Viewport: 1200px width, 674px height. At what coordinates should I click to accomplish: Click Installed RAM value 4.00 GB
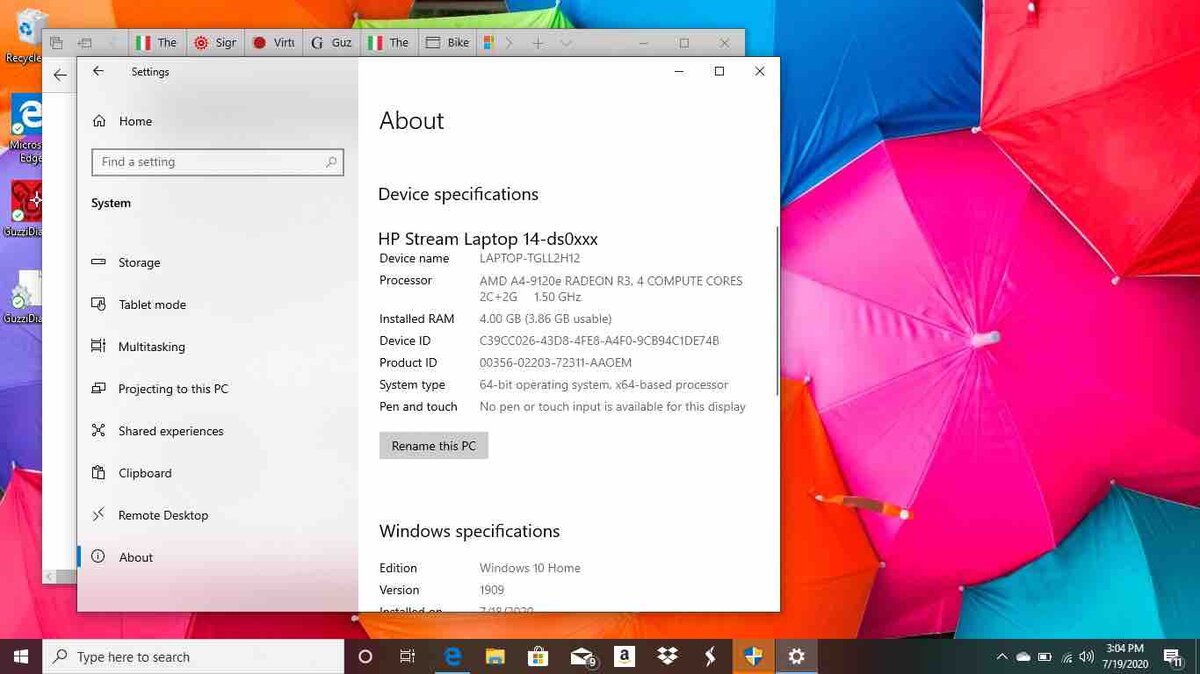pyautogui.click(x=545, y=319)
